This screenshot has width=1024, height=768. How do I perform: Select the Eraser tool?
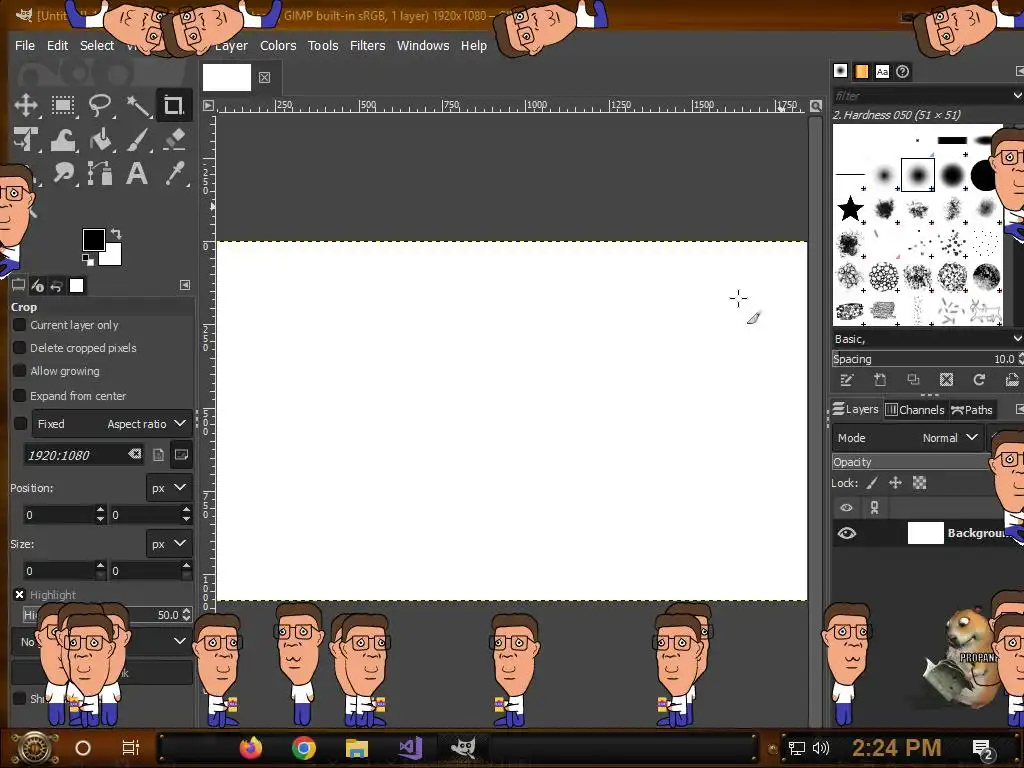[174, 140]
